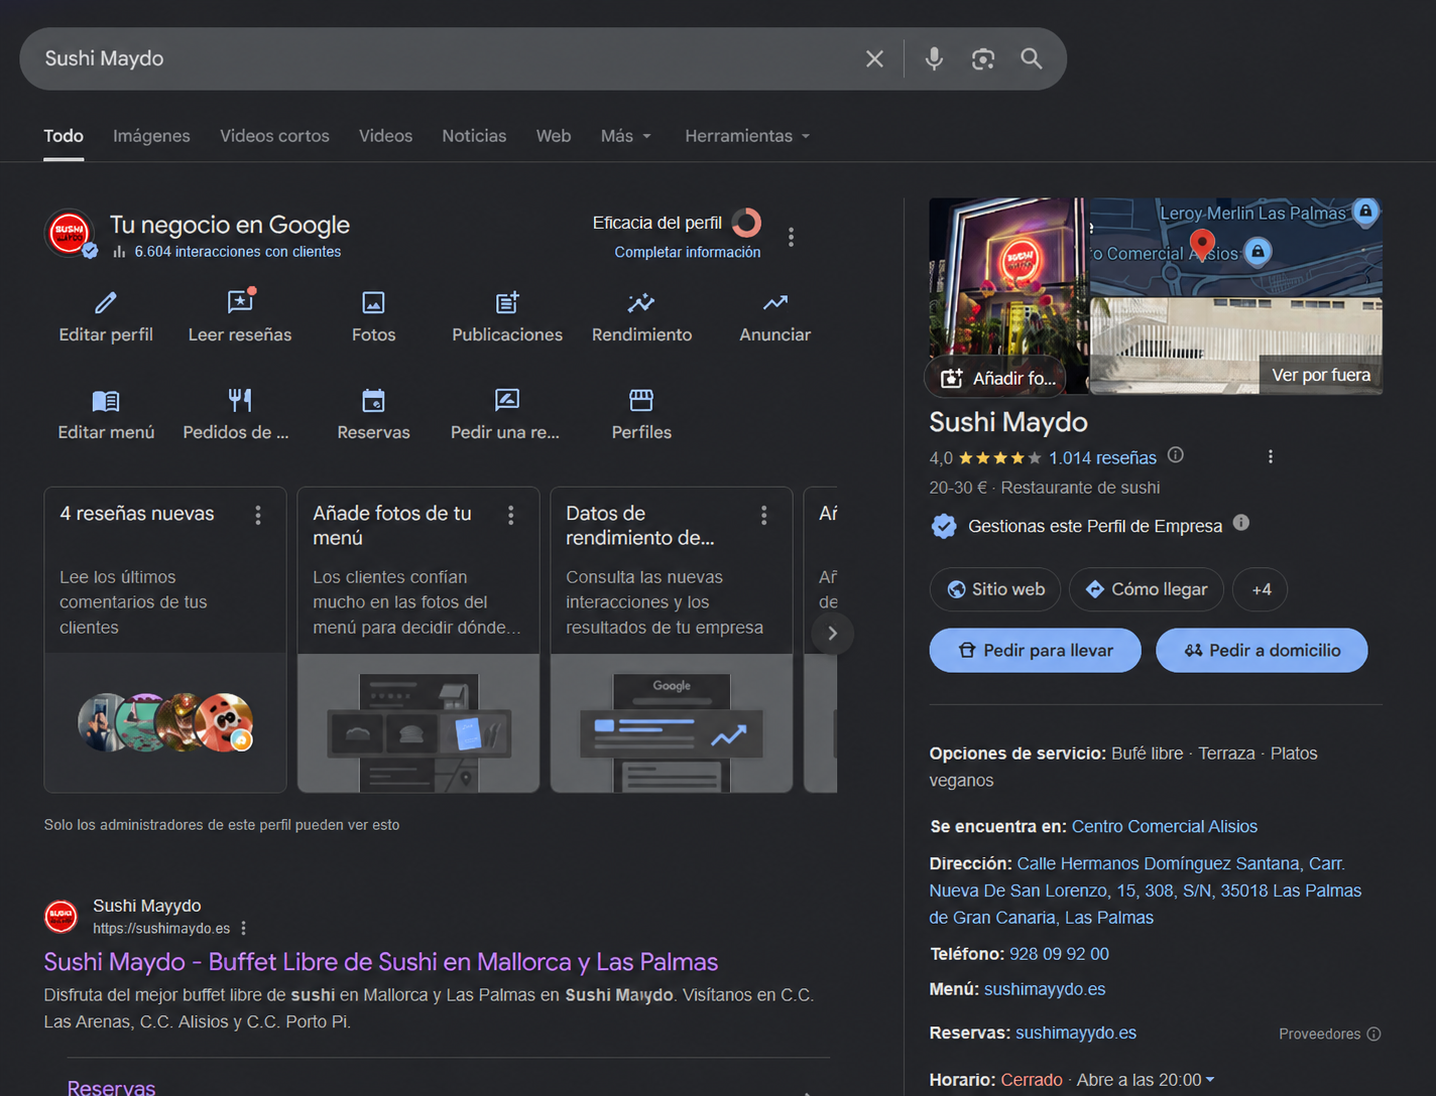Open Sushi Maydo - Buffet Libre result title
1436x1096 pixels.
coord(381,962)
